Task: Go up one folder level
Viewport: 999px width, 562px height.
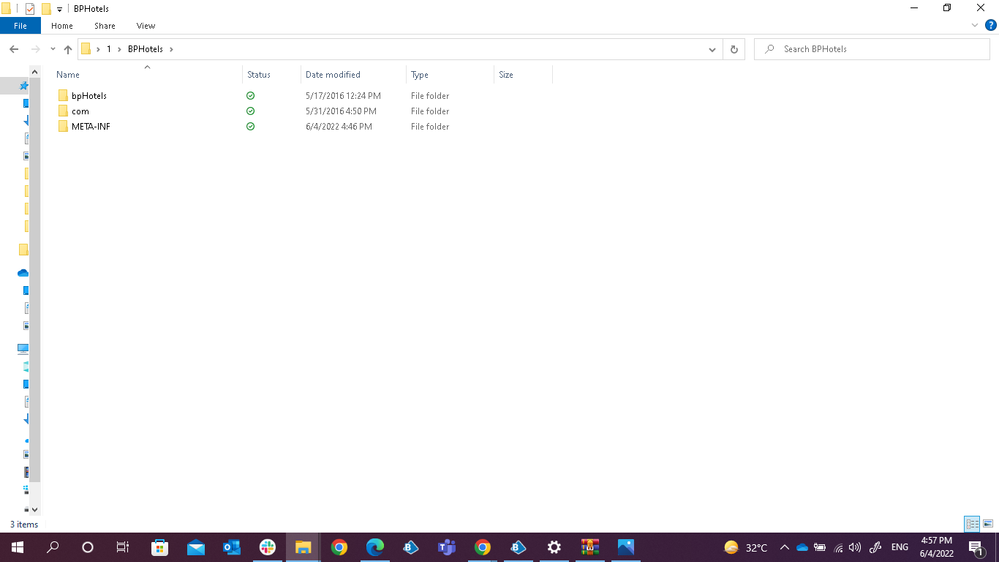Action: point(68,49)
